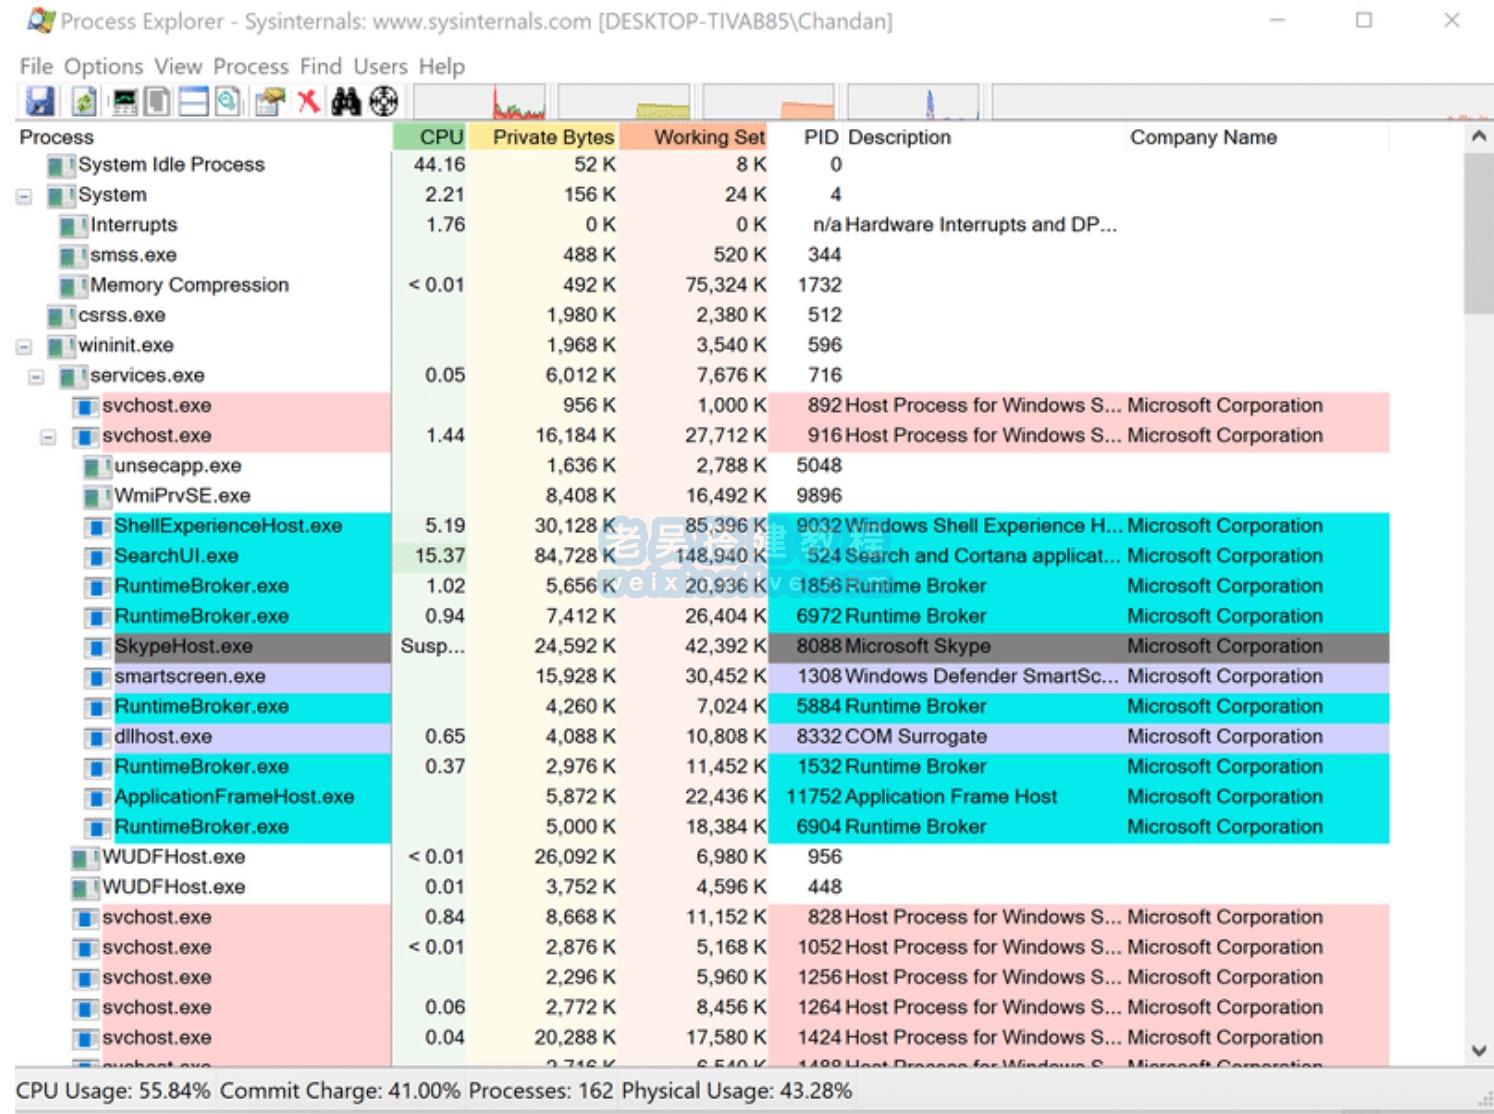The width and height of the screenshot is (1494, 1114).
Task: Open the Users menu
Action: pos(380,66)
